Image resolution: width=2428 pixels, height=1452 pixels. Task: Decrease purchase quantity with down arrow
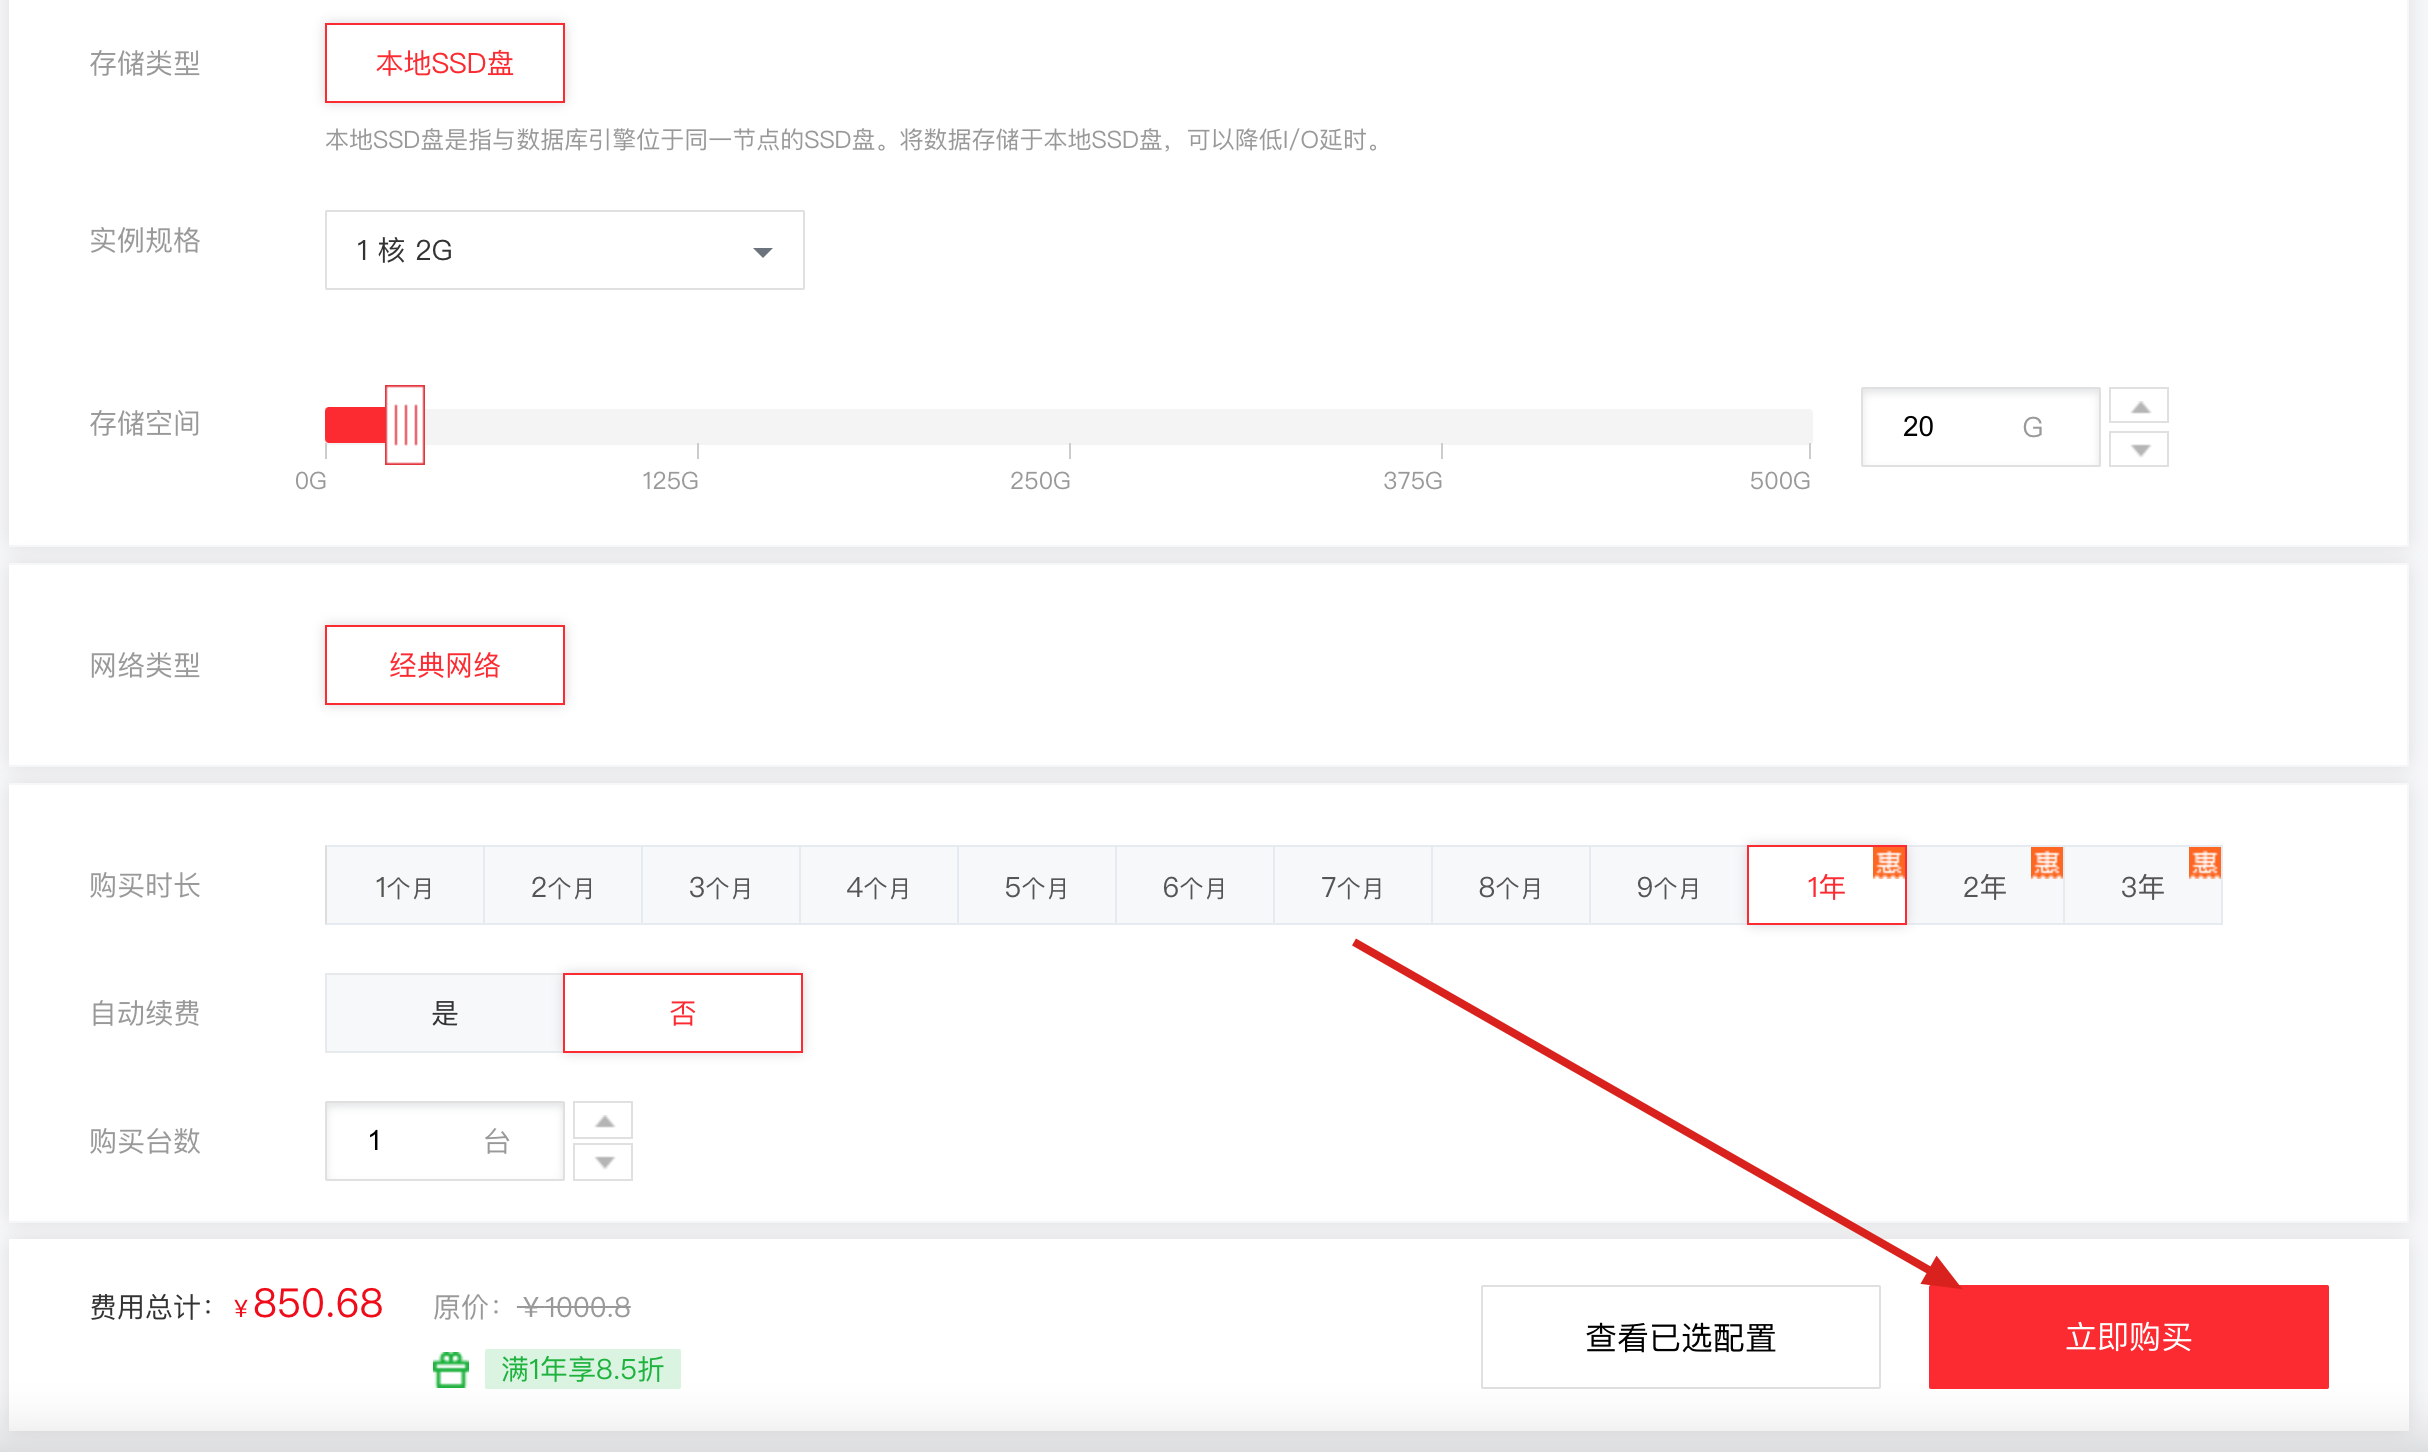click(x=603, y=1162)
